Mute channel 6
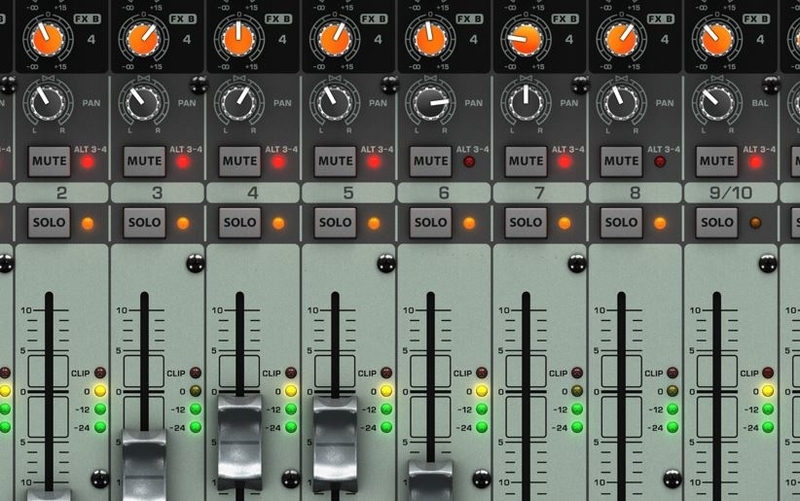The image size is (800, 501). click(x=431, y=161)
